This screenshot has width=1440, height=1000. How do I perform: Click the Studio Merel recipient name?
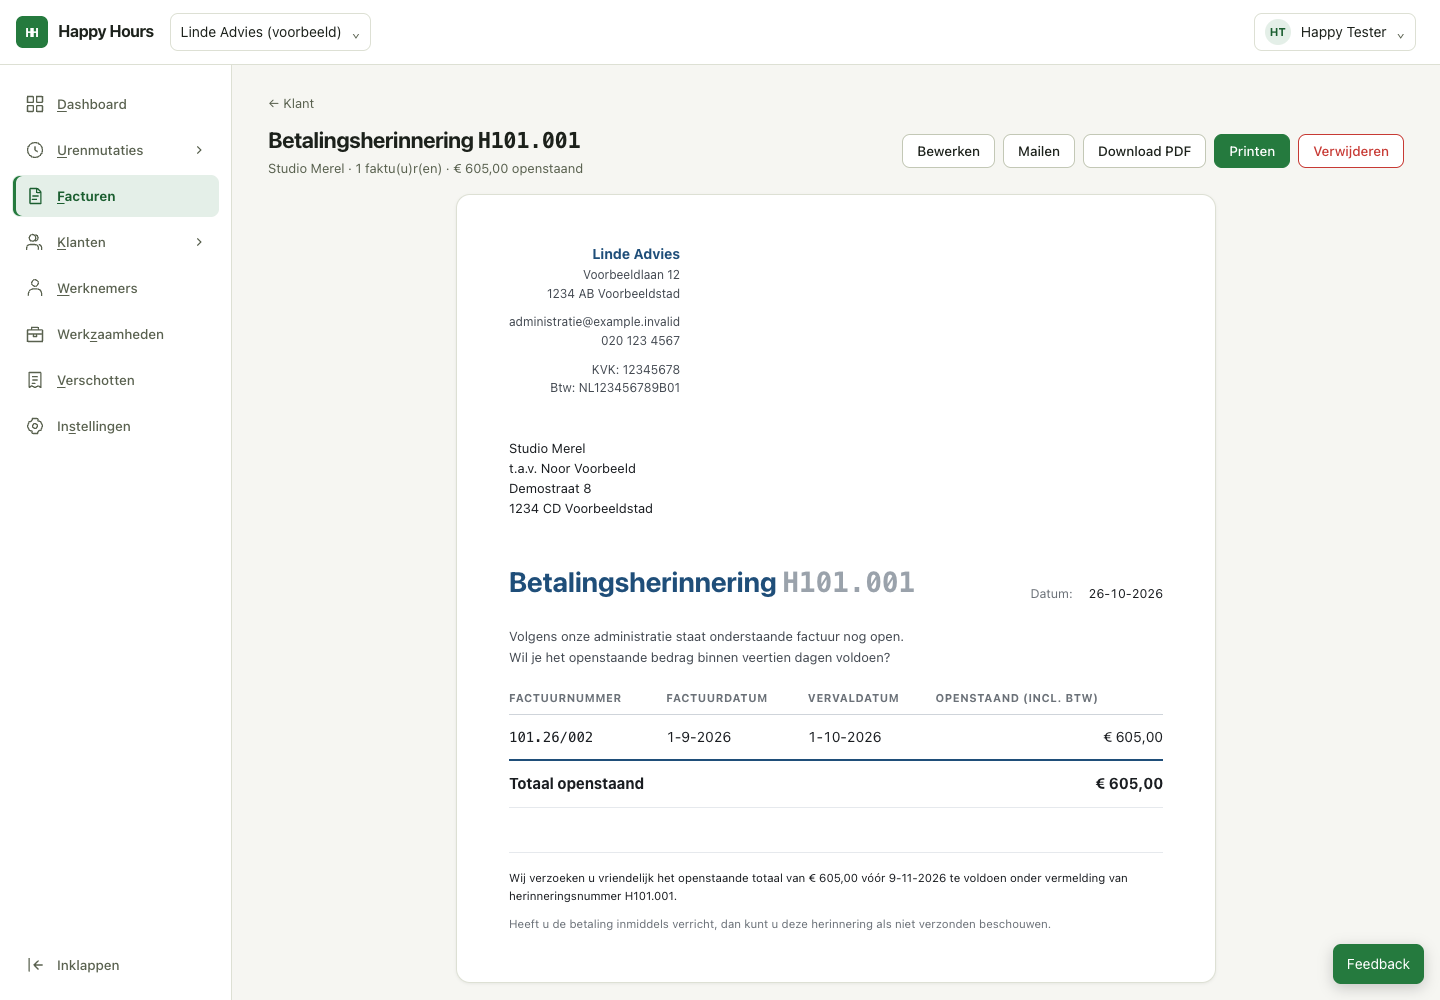[x=547, y=449]
